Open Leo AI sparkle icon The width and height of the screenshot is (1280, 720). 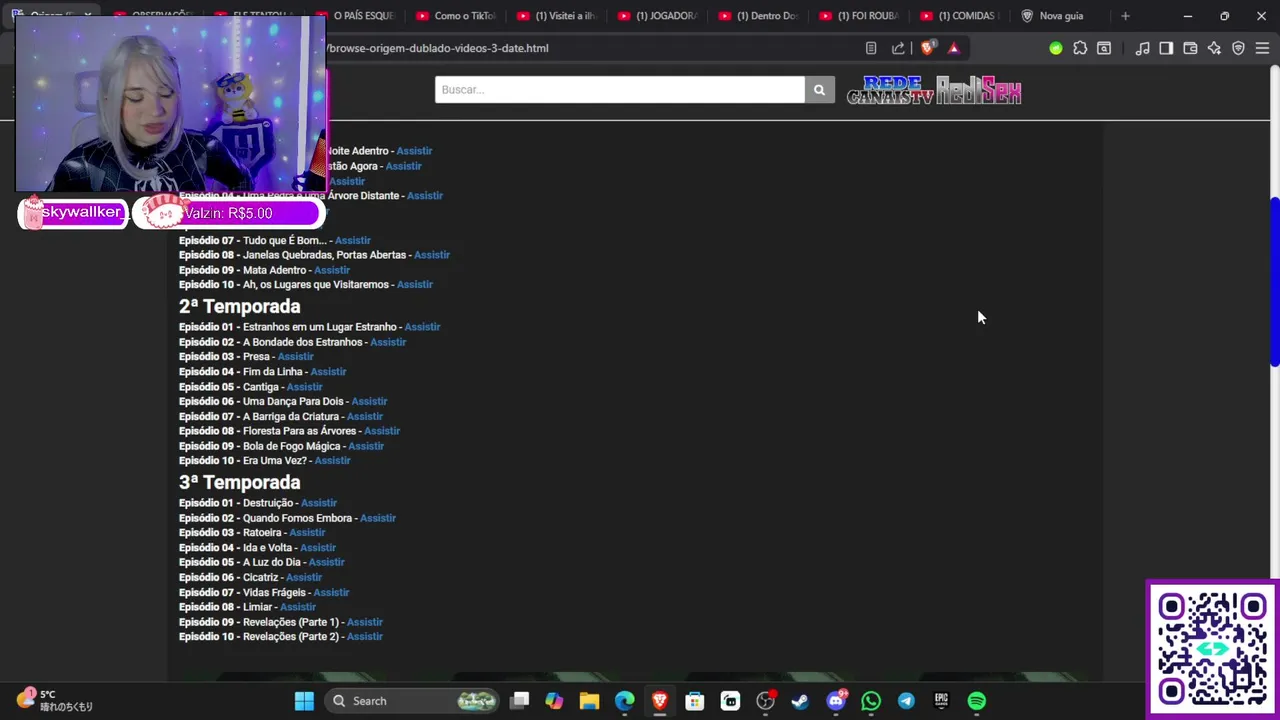[1214, 48]
